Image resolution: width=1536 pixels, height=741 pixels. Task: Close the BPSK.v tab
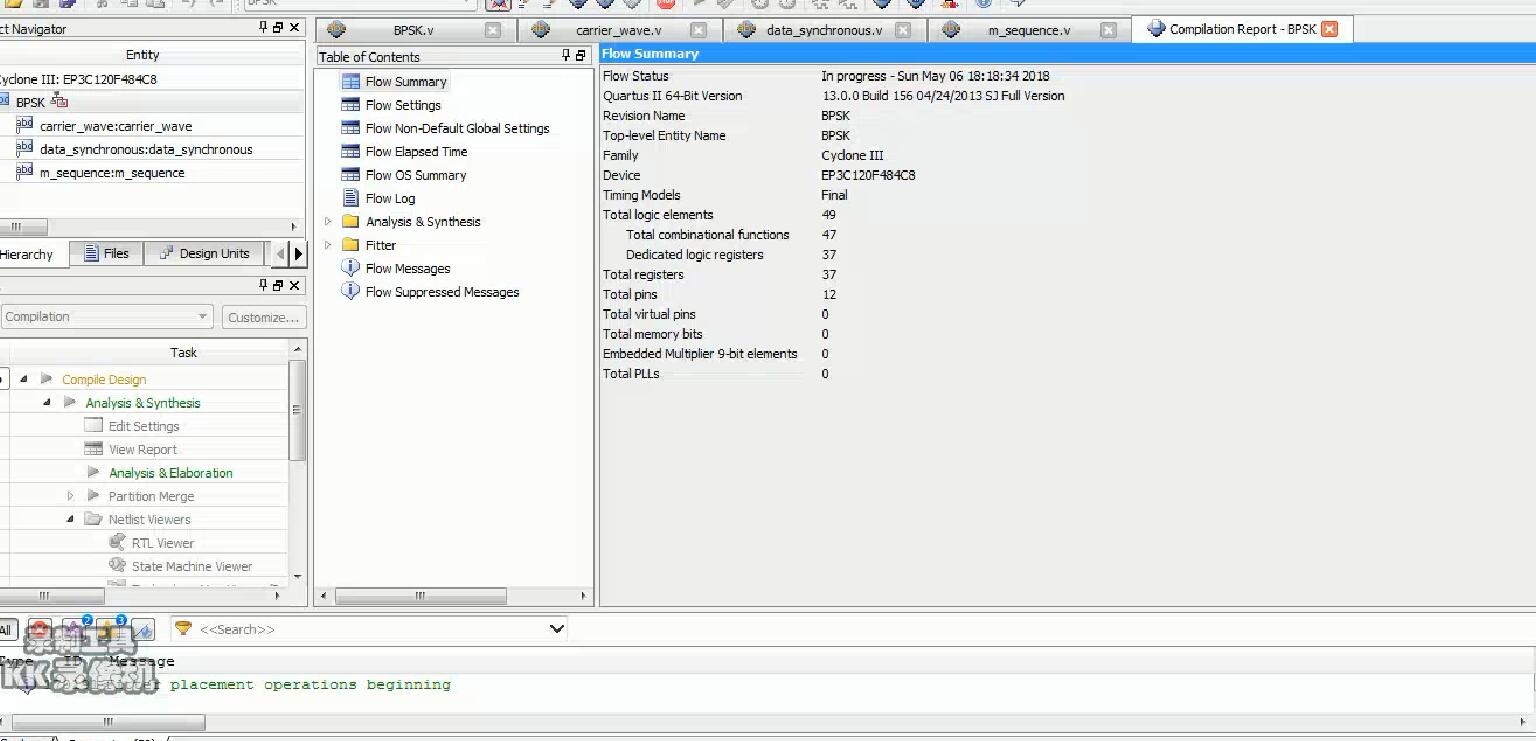492,30
